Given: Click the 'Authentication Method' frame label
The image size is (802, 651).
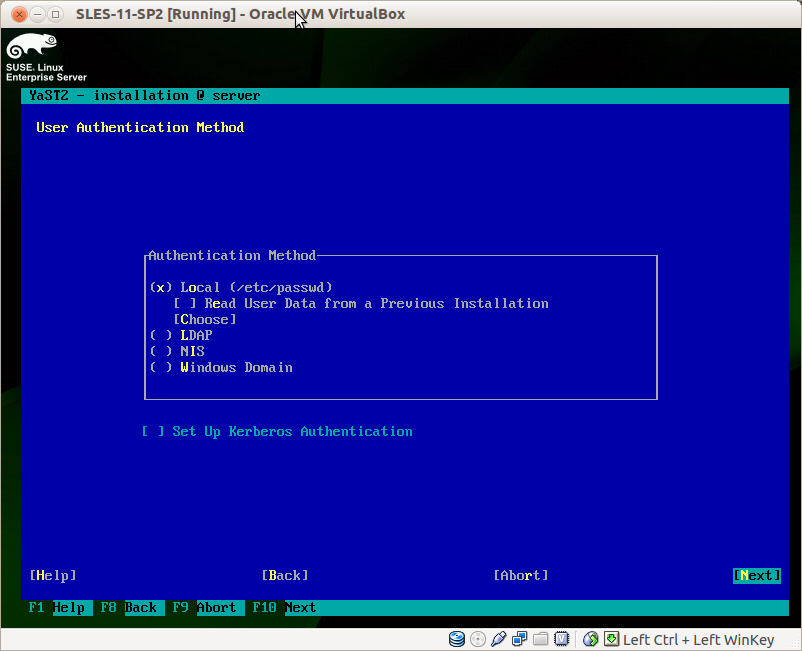Looking at the screenshot, I should click(232, 255).
